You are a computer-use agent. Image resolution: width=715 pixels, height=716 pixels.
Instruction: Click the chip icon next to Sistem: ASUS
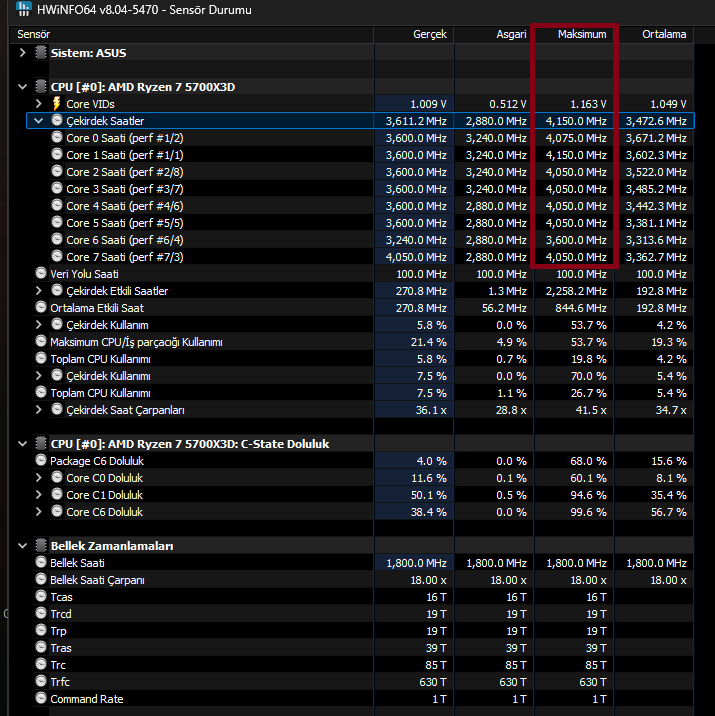click(41, 53)
